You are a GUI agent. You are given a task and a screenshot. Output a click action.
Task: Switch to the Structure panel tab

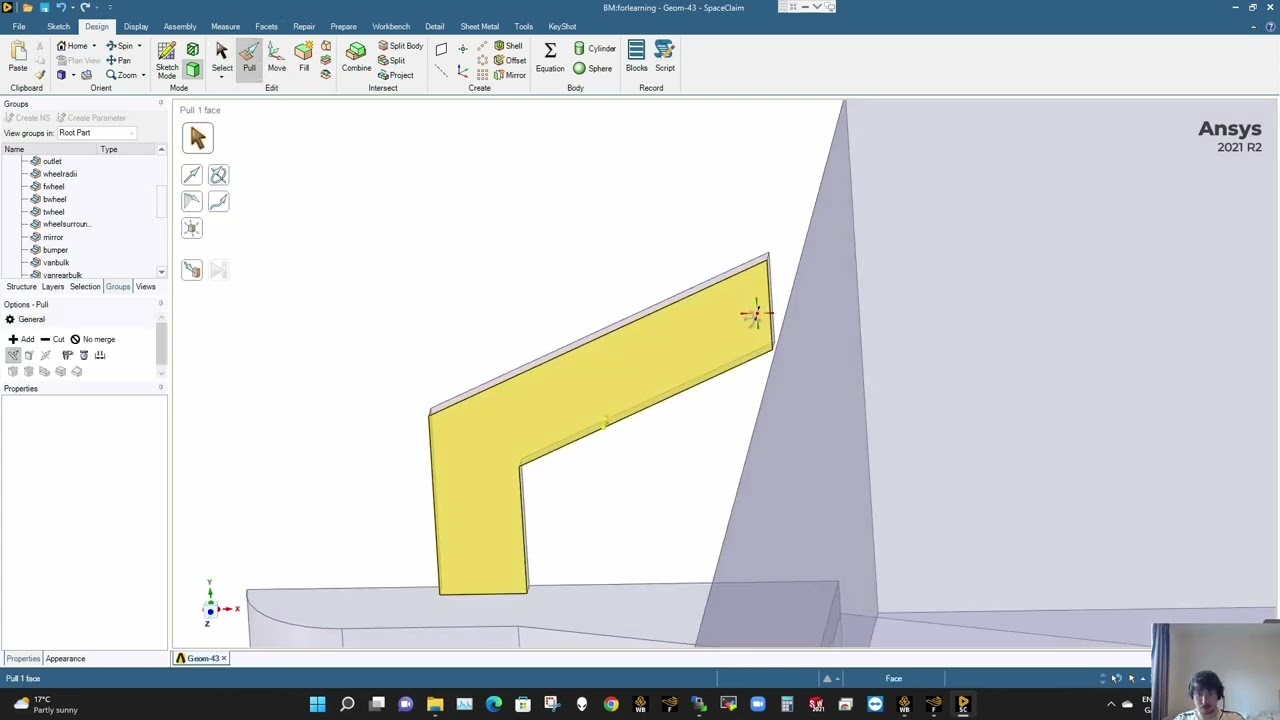coord(21,287)
